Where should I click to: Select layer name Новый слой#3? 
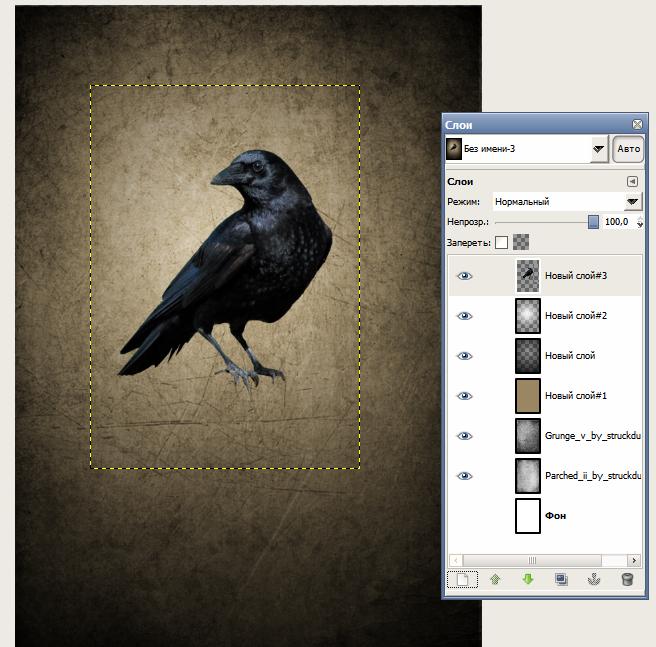tap(576, 276)
